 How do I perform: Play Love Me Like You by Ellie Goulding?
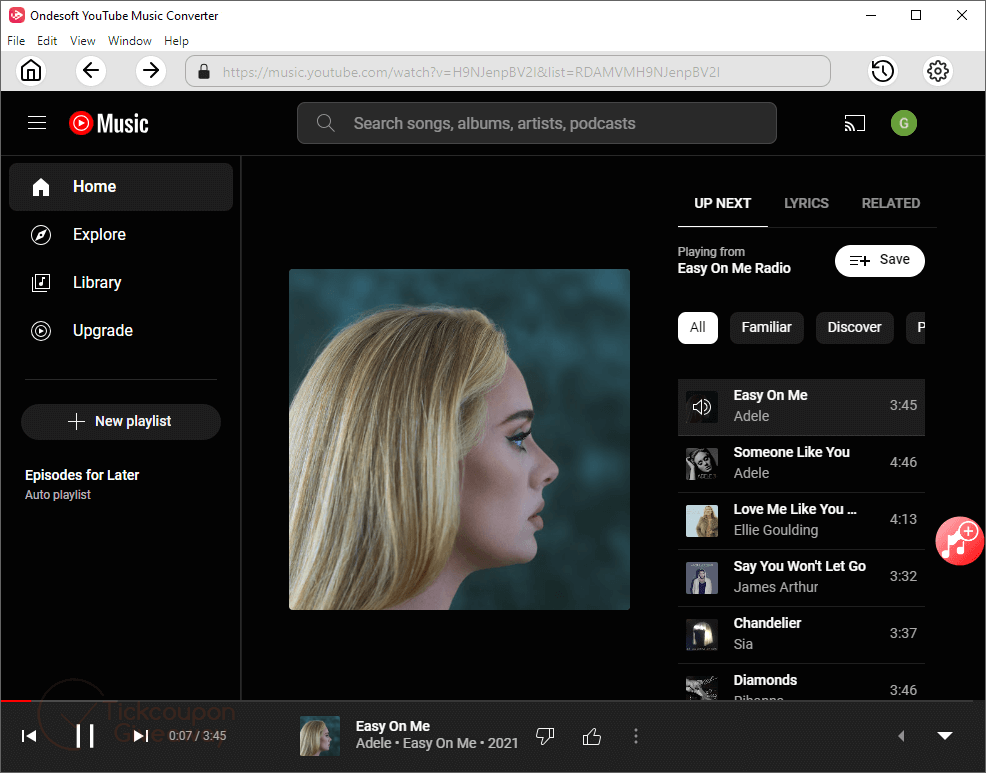click(801, 521)
